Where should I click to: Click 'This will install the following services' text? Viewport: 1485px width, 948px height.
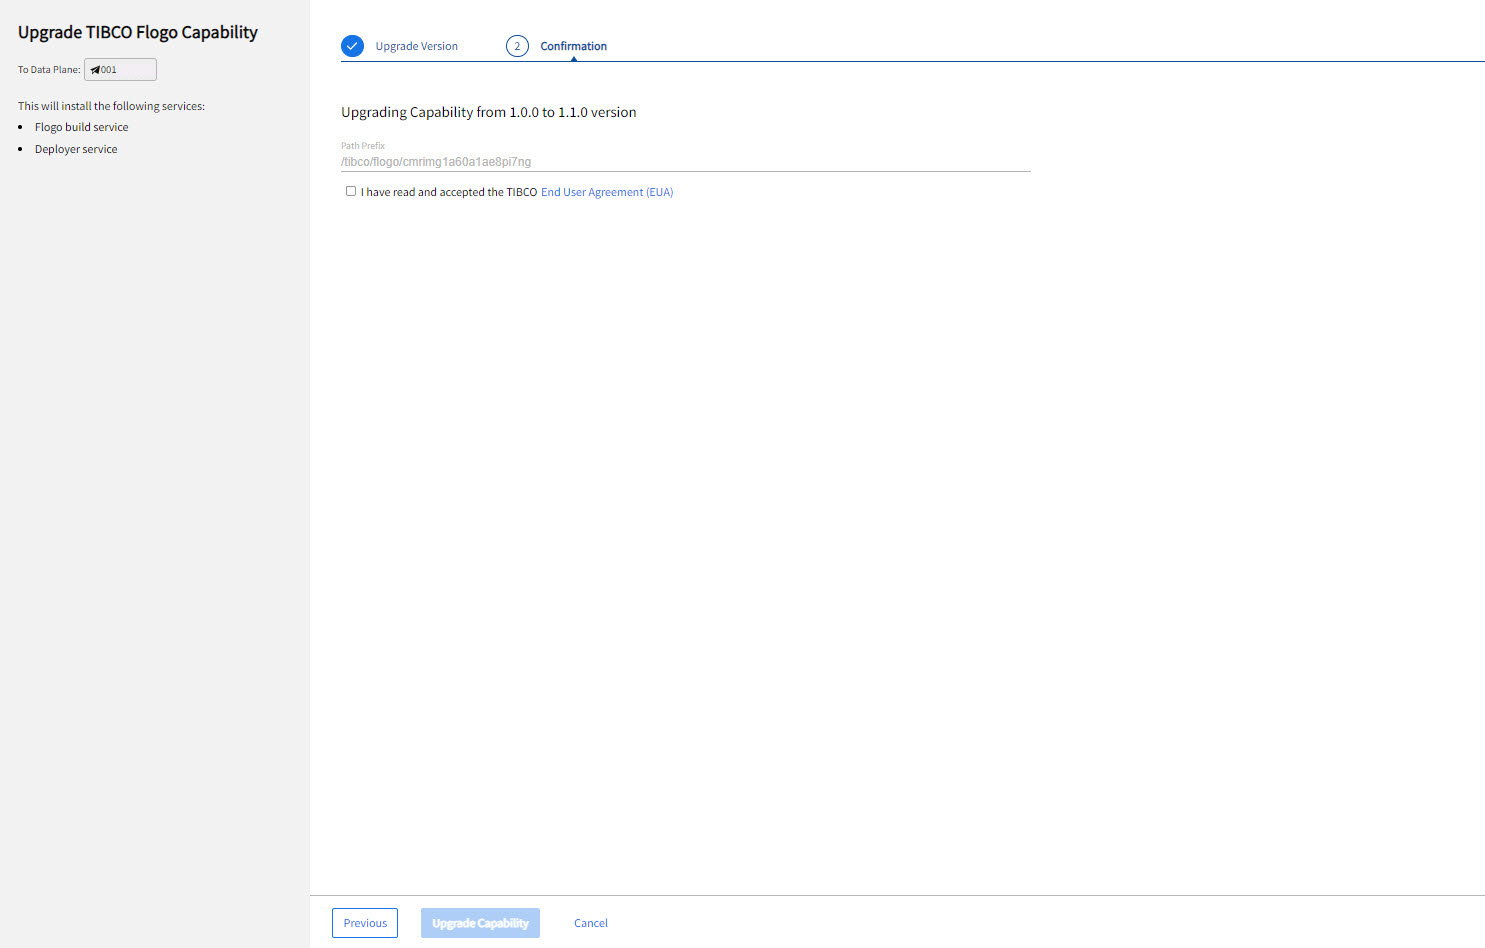click(x=111, y=106)
